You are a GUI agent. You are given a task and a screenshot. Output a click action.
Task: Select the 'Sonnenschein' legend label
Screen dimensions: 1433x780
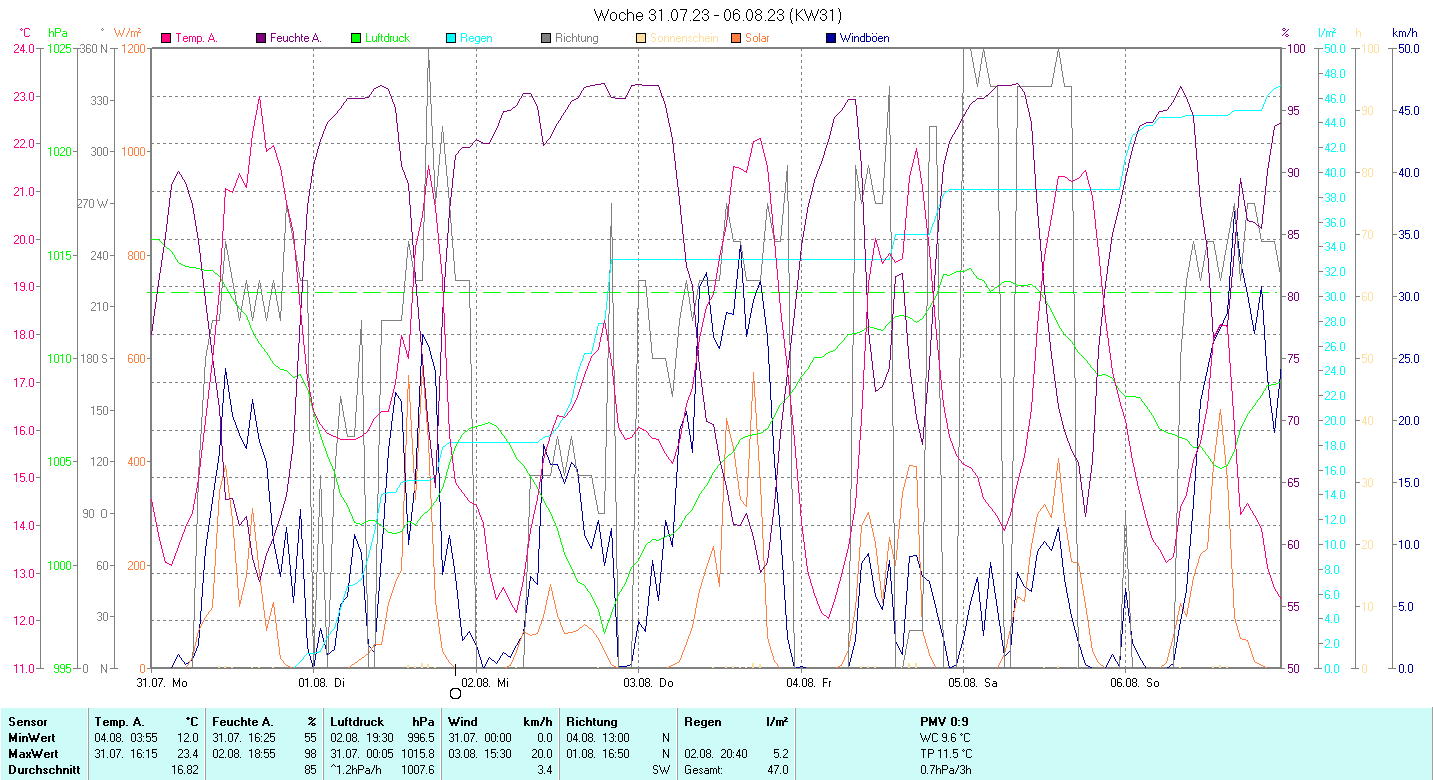point(683,38)
